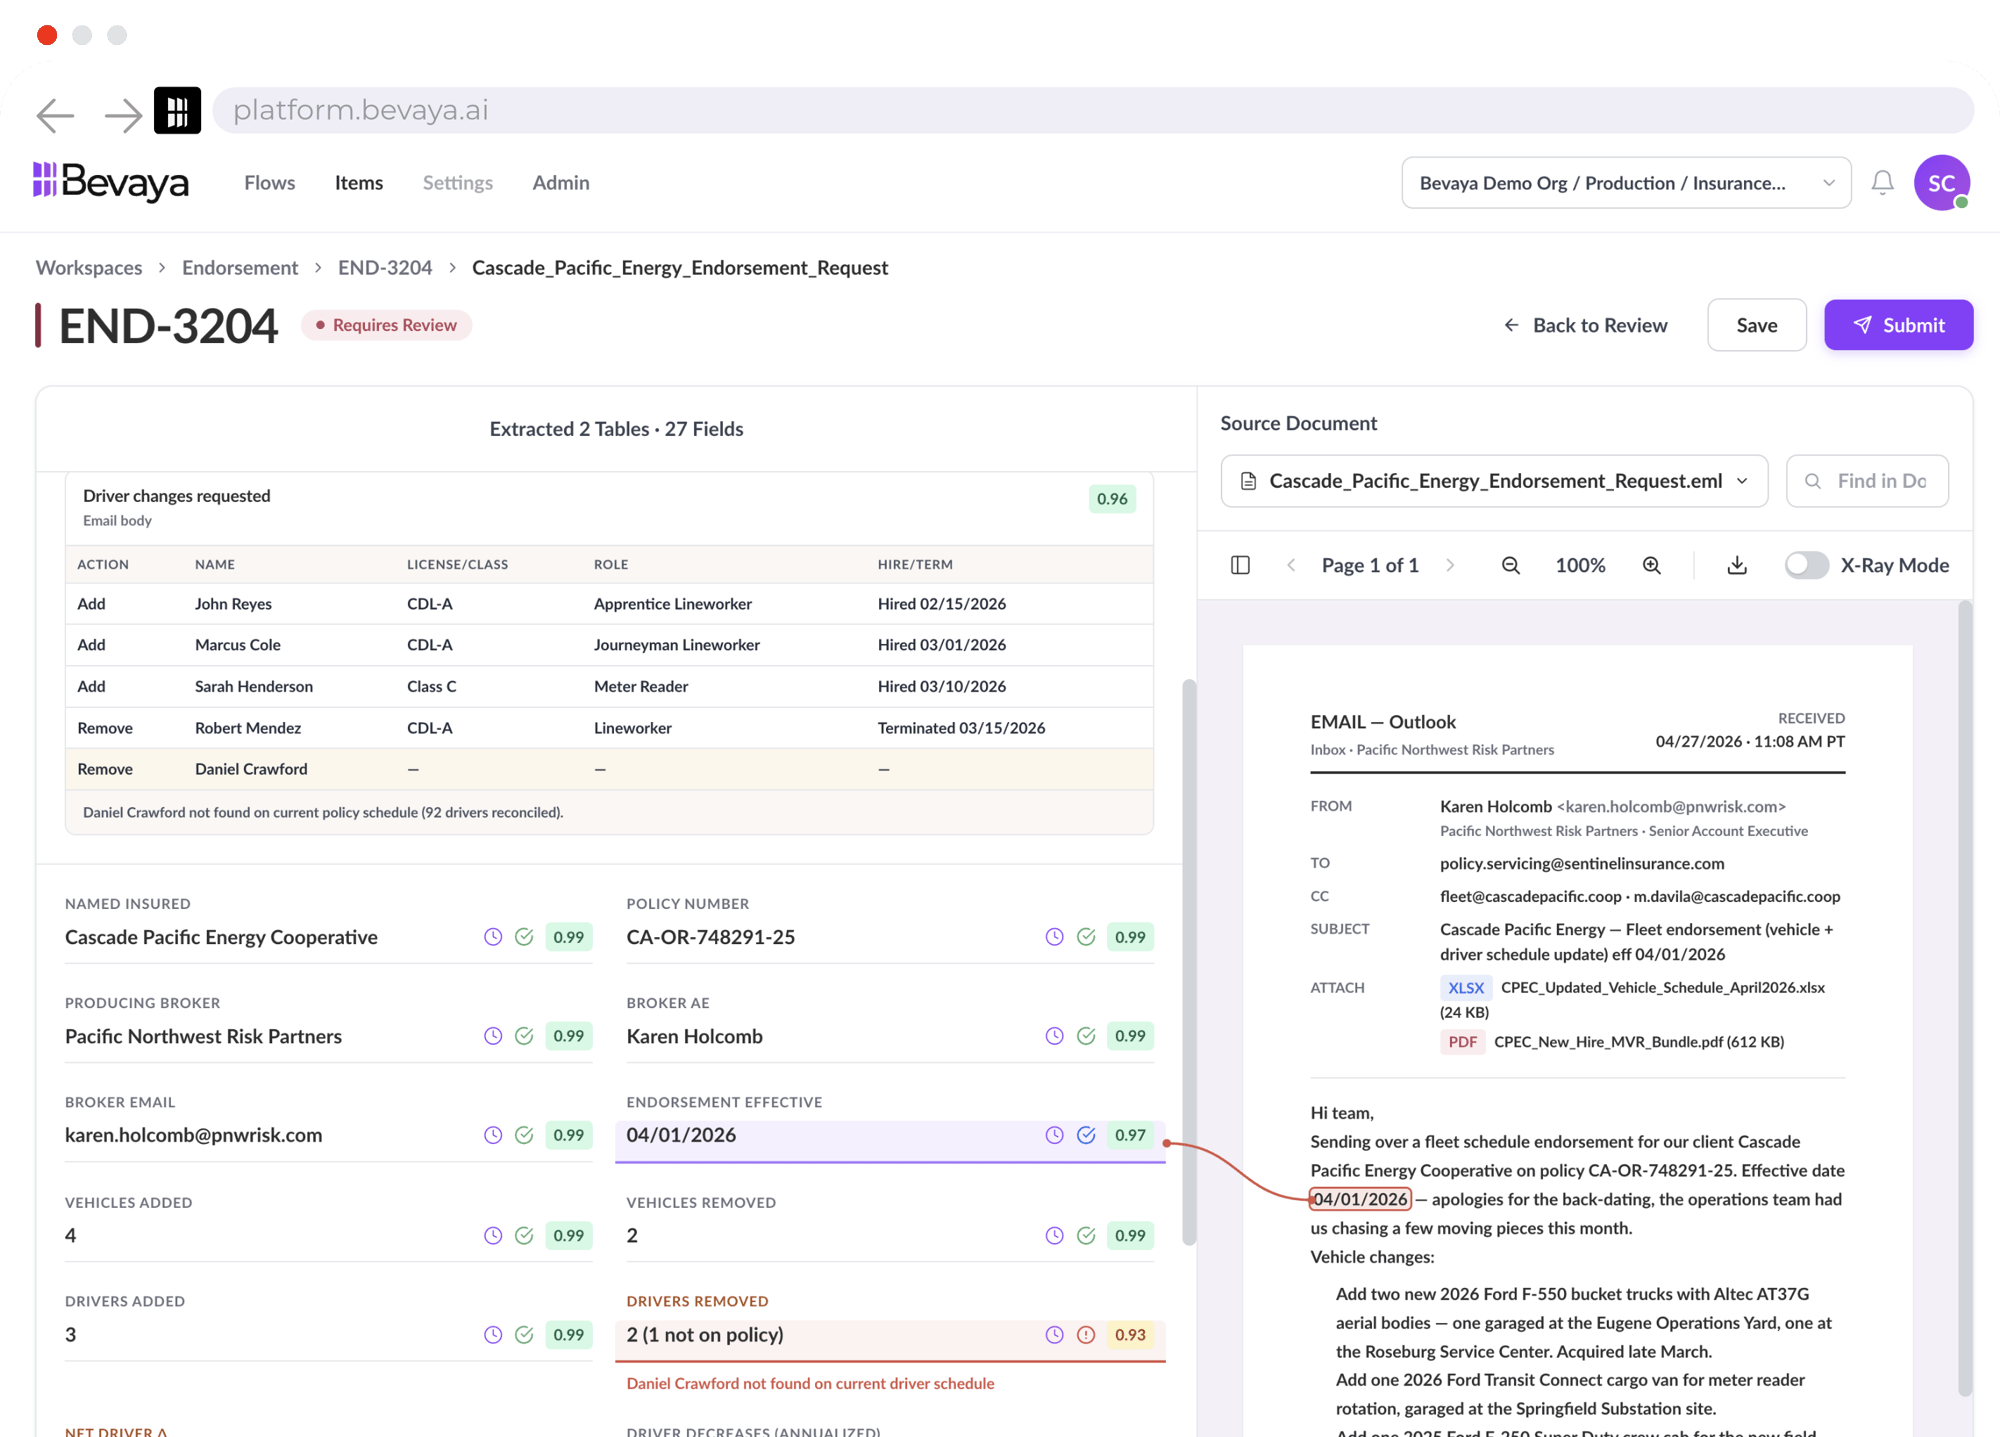Enable X-Ray Mode switch

1806,565
